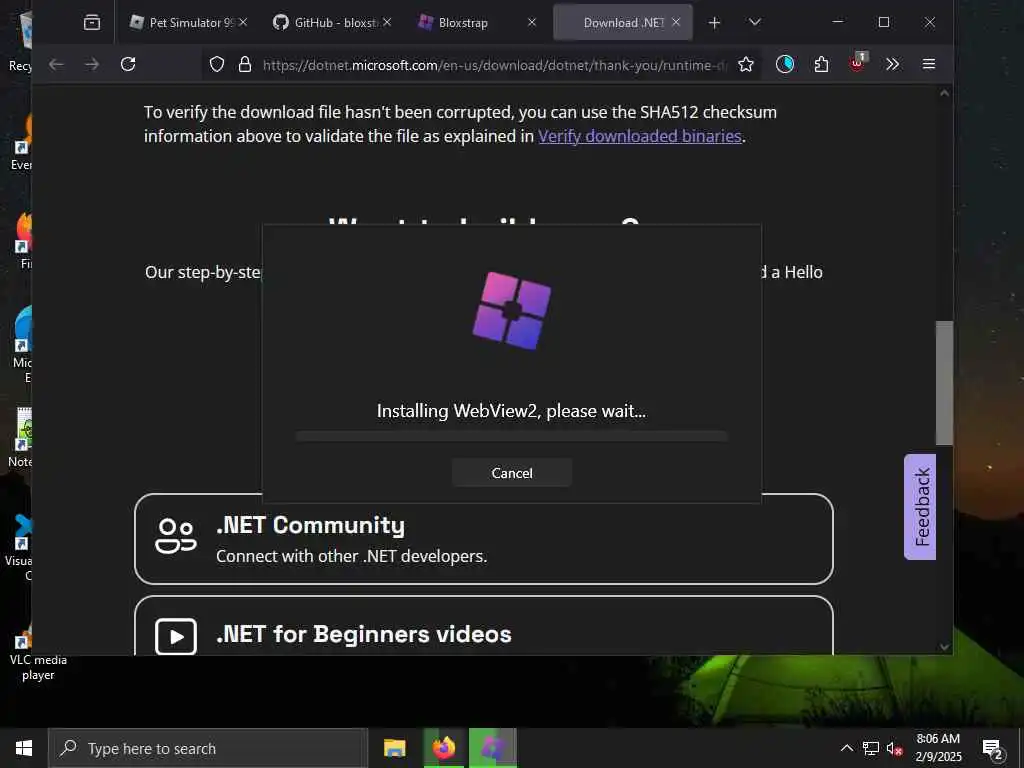Screen dimensions: 1024x768
Task: Click the scroll up arrow of the page
Action: [x=944, y=93]
